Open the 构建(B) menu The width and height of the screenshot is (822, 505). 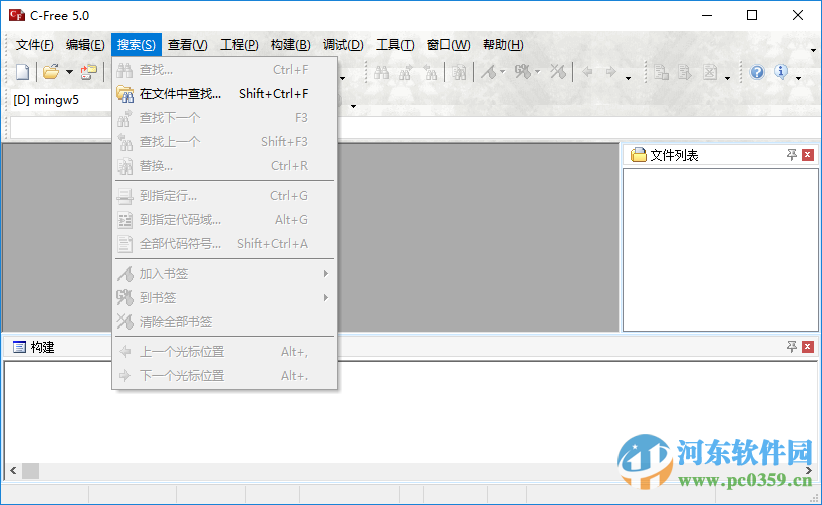point(290,45)
